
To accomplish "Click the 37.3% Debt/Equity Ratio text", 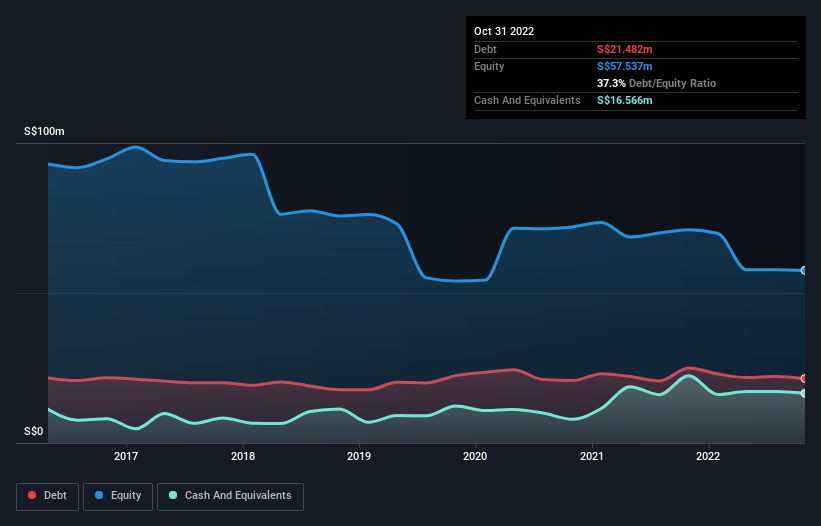I will (x=657, y=83).
